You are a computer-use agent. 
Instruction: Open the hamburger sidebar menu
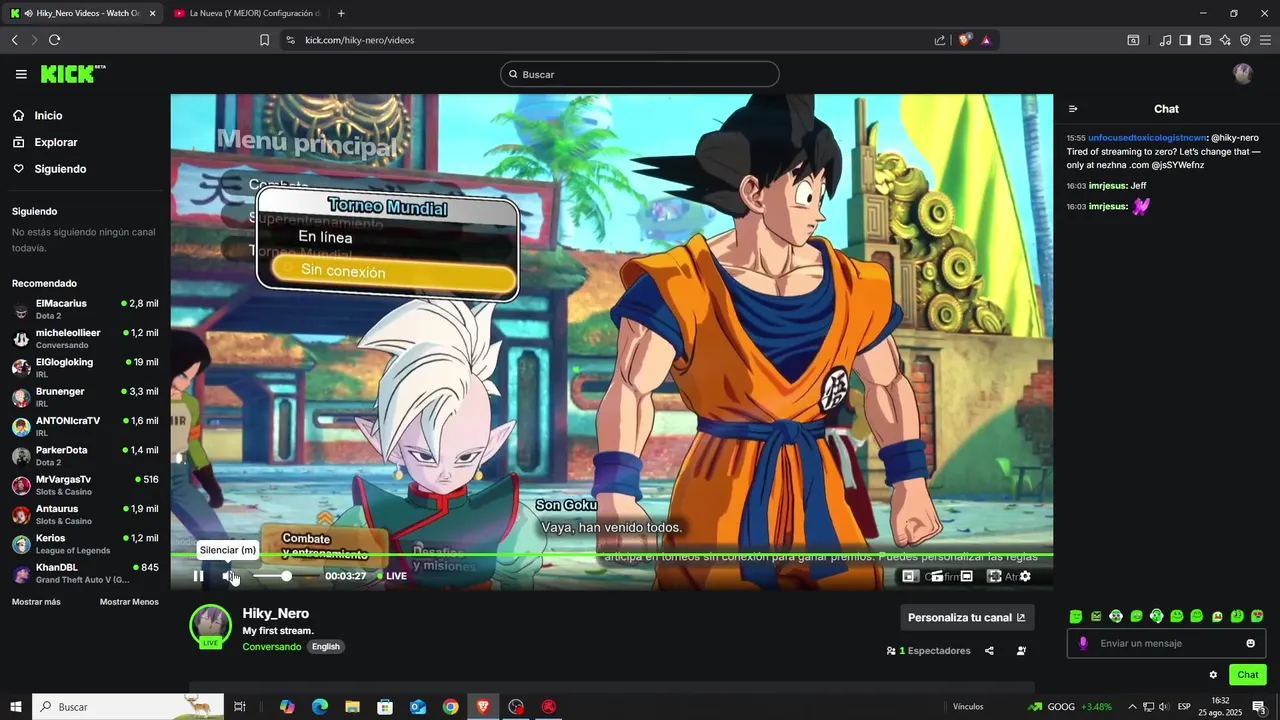pos(21,74)
